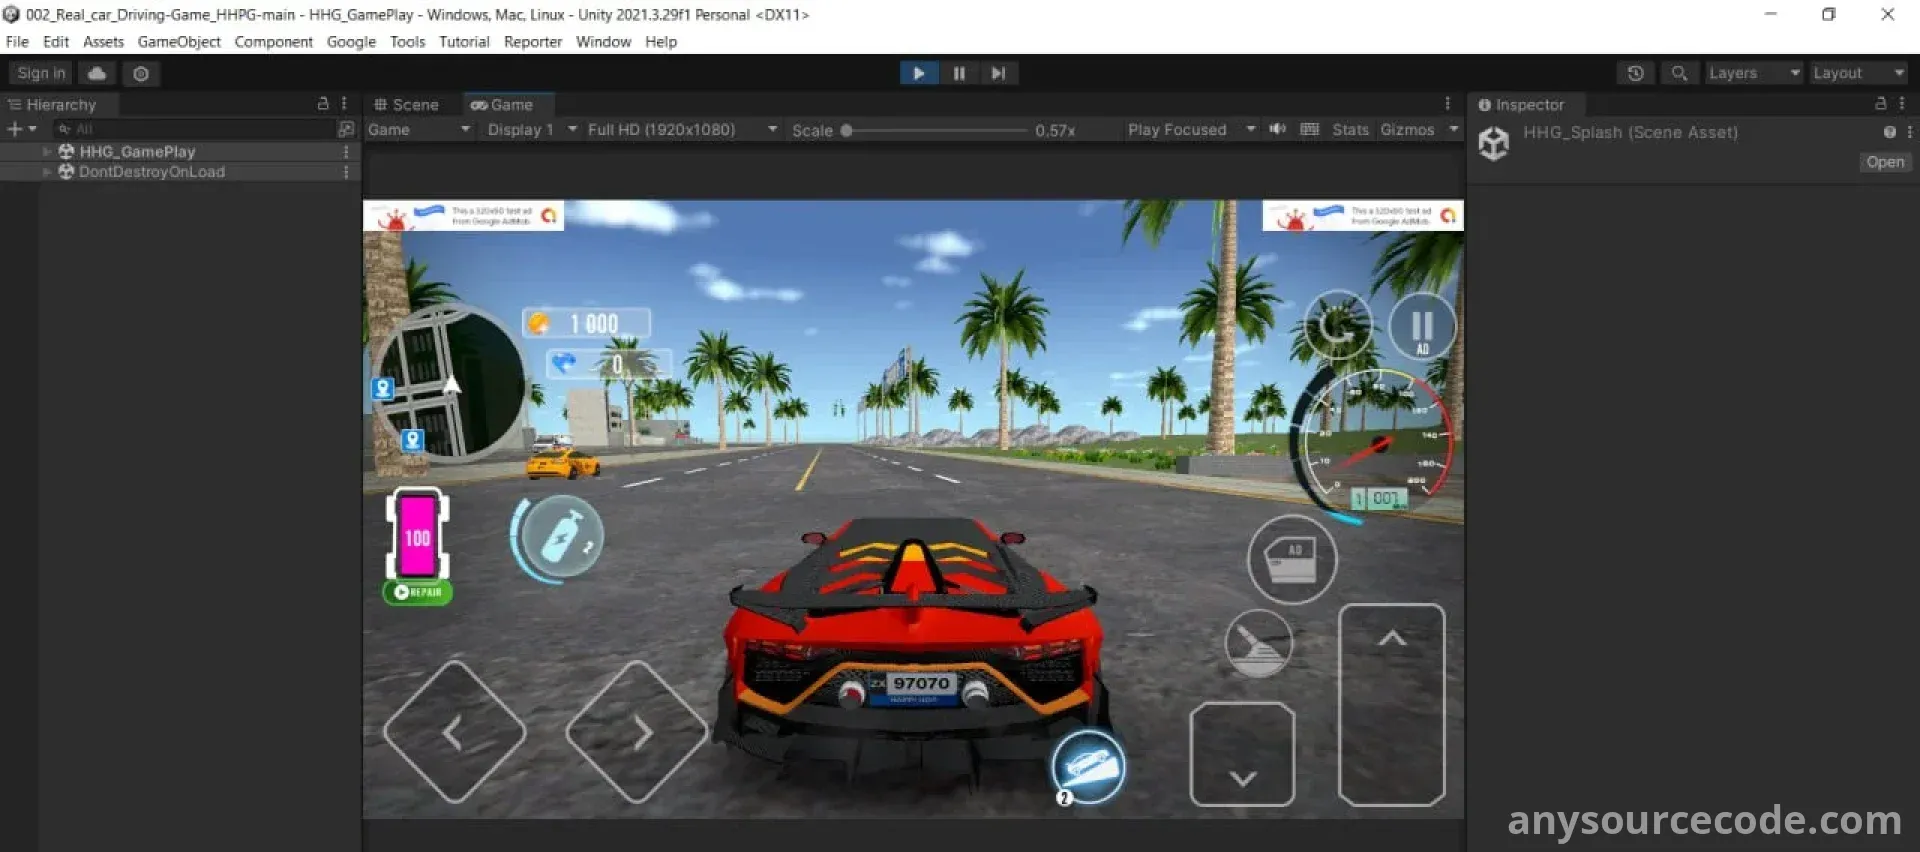This screenshot has height=852, width=1920.
Task: Expand the HHG_GamePlay scene tree
Action: [x=46, y=152]
